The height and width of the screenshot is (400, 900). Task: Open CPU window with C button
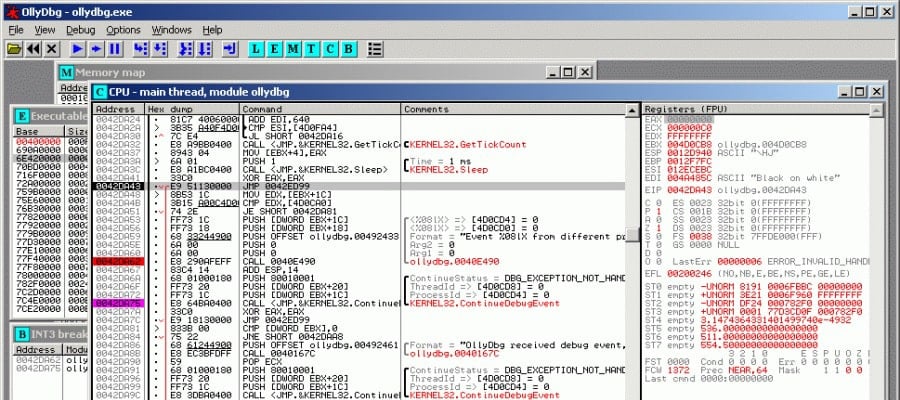[x=329, y=49]
